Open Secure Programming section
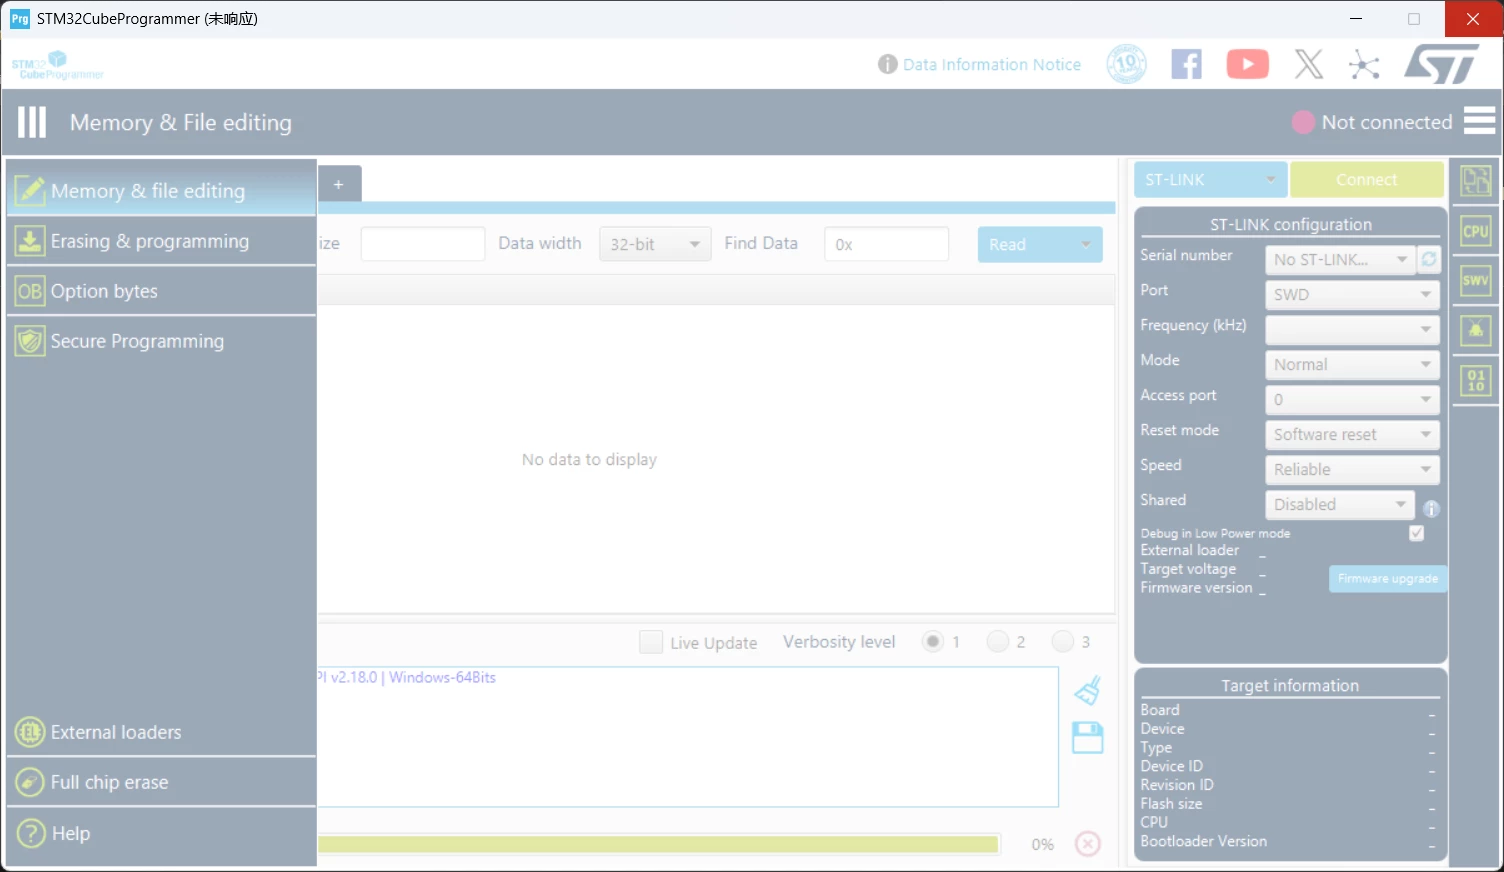The image size is (1504, 872). point(161,341)
